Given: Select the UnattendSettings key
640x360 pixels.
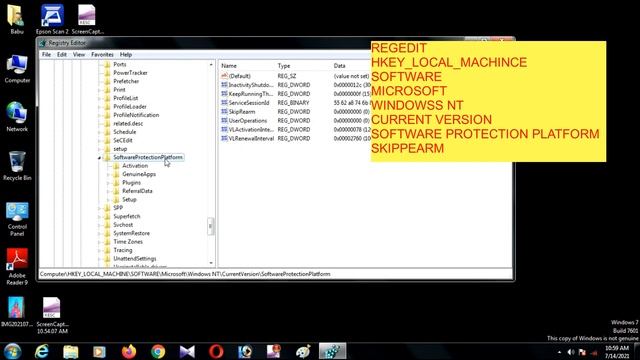Looking at the screenshot, I should pyautogui.click(x=135, y=259).
